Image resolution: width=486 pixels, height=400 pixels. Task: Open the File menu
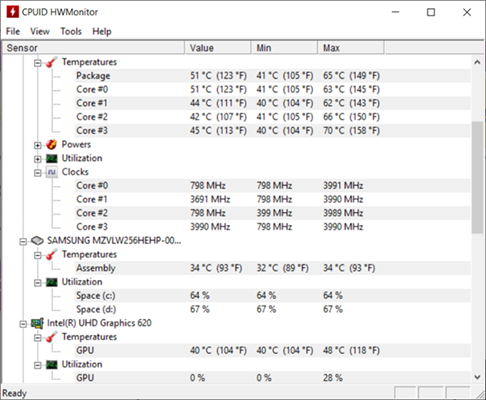point(13,31)
